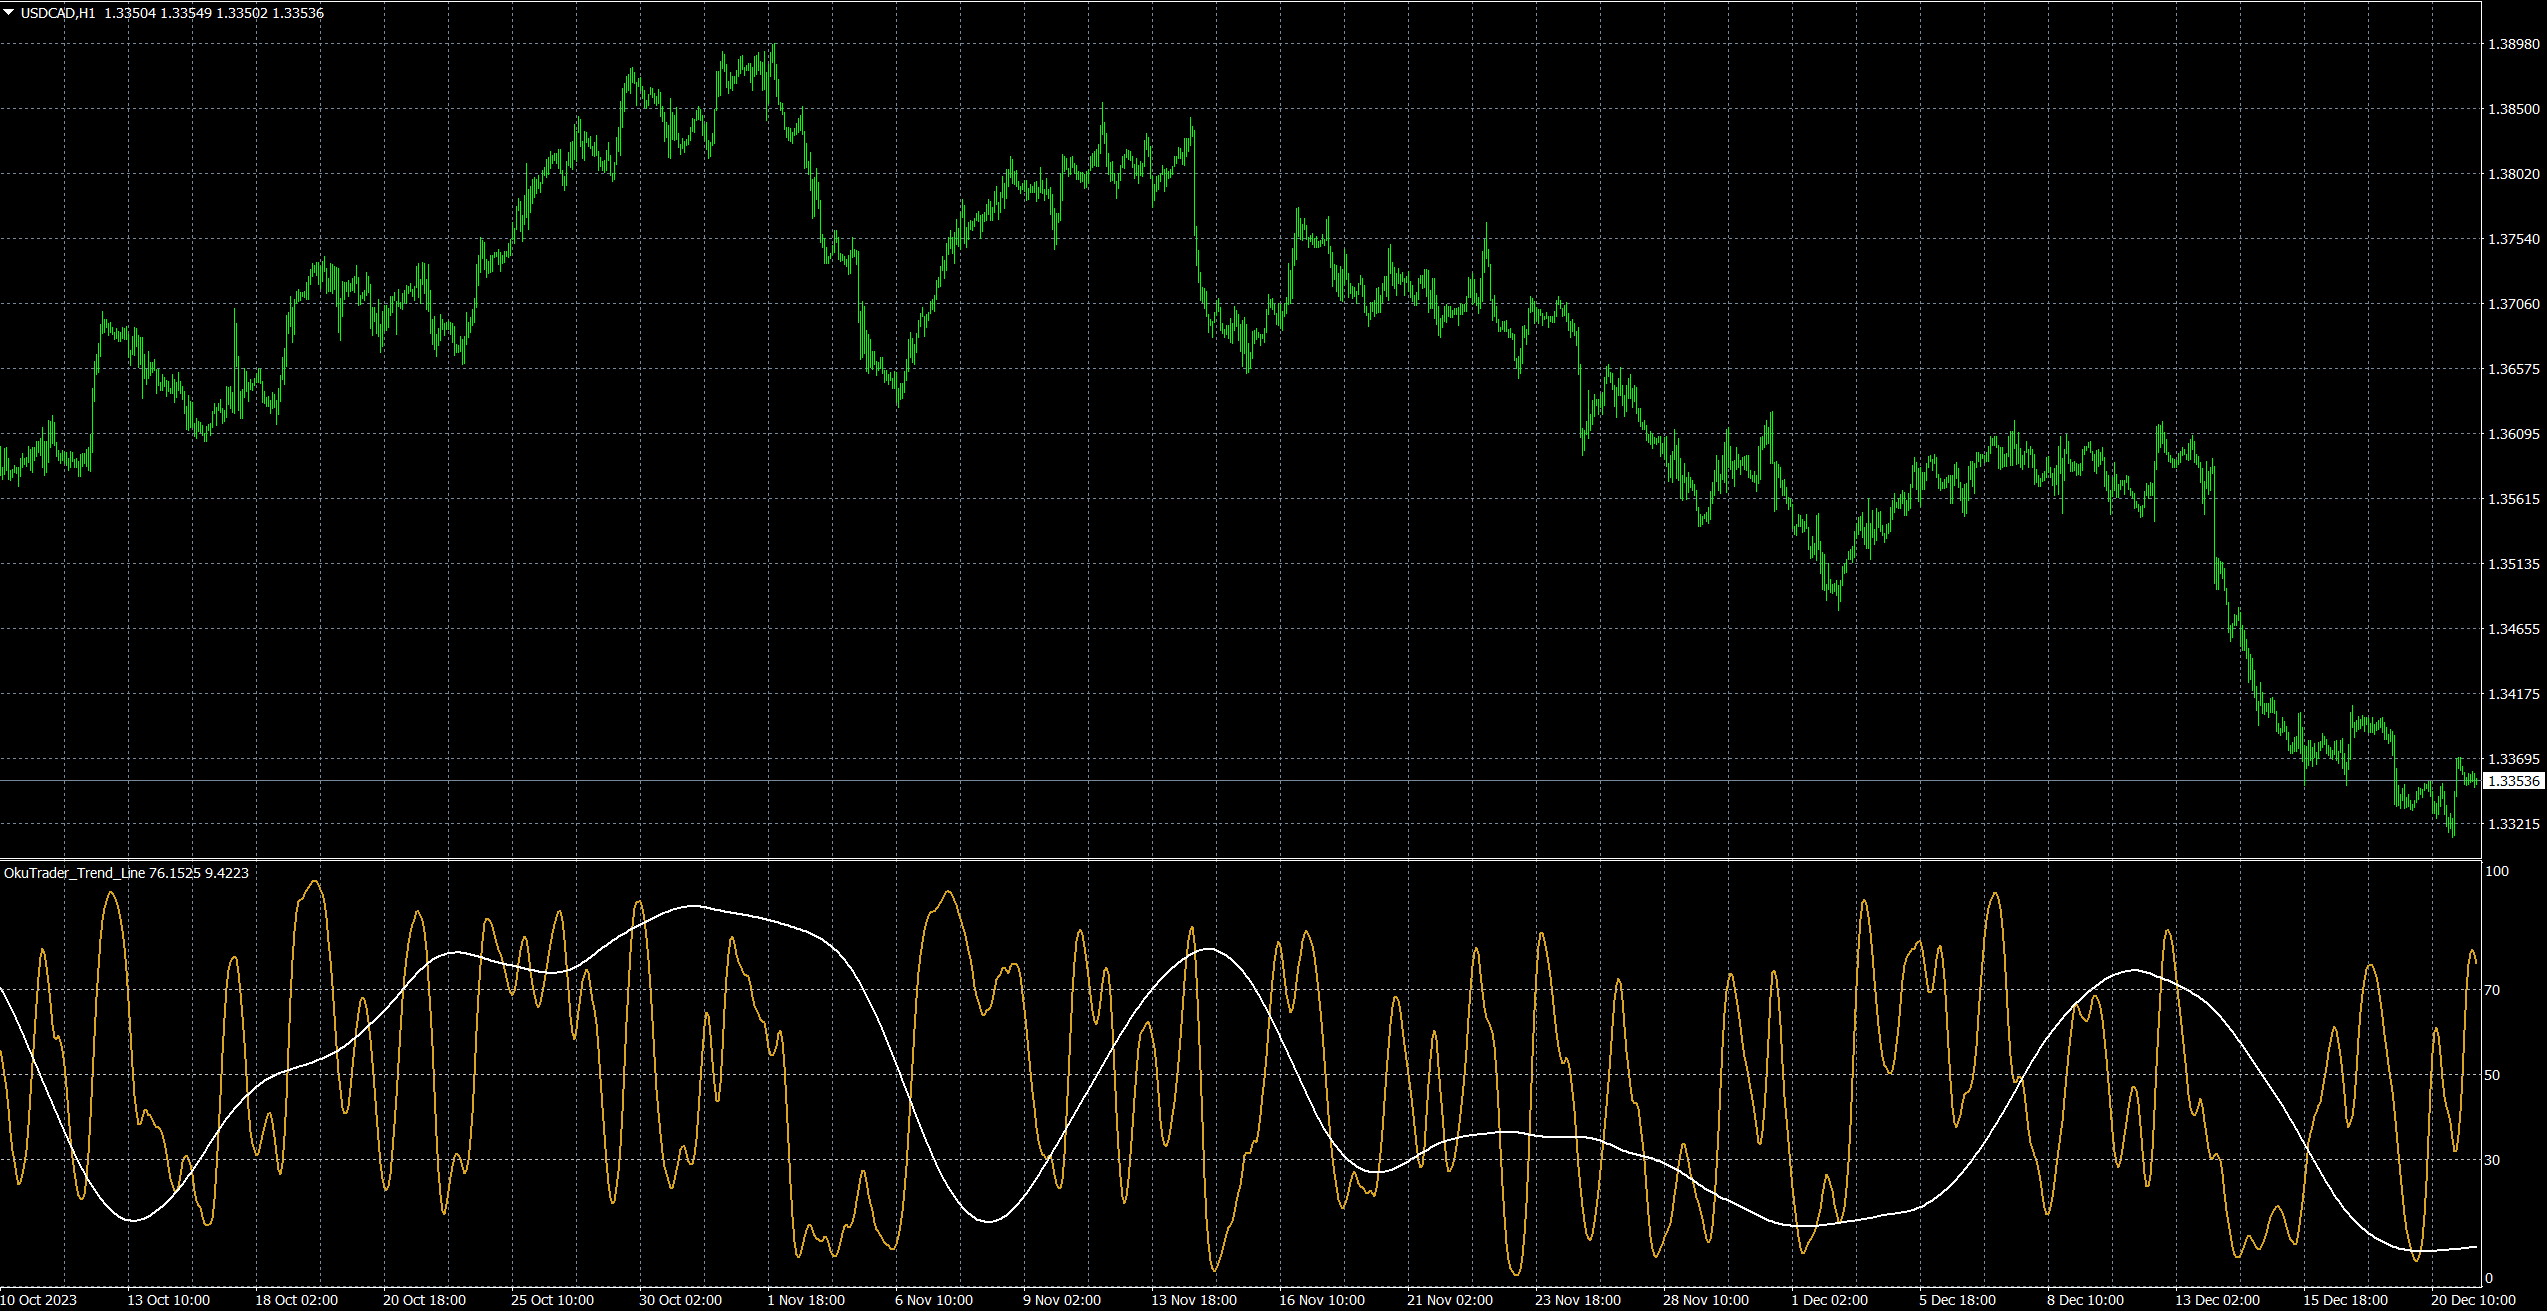2547x1311 pixels.
Task: Click the 1.38980 price scale label
Action: (2513, 44)
